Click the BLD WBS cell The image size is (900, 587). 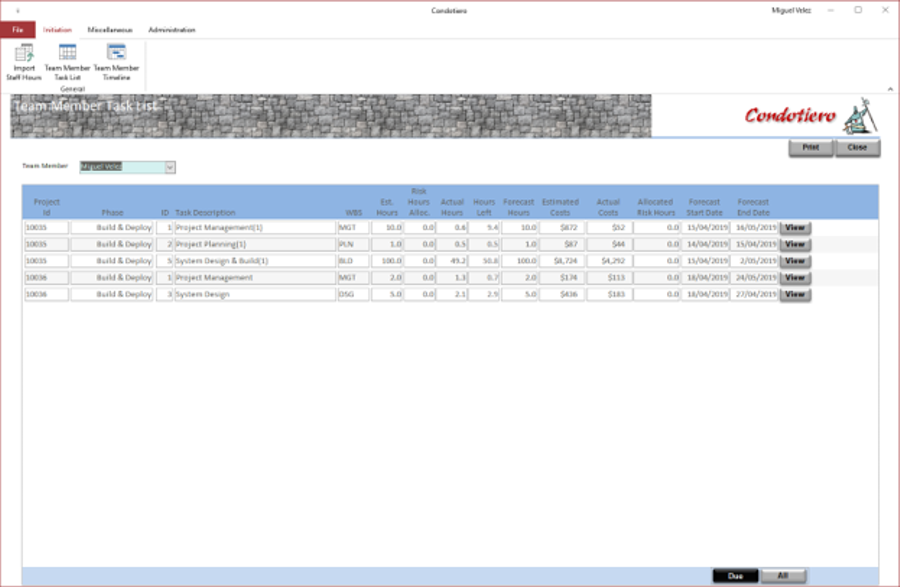tap(353, 261)
